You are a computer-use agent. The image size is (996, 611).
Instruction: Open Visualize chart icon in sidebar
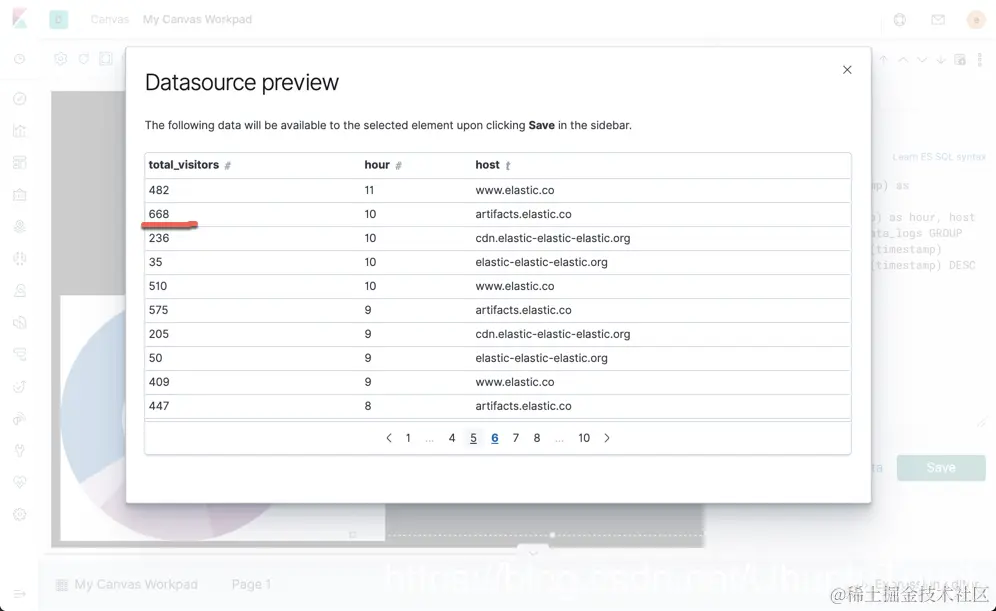[20, 130]
